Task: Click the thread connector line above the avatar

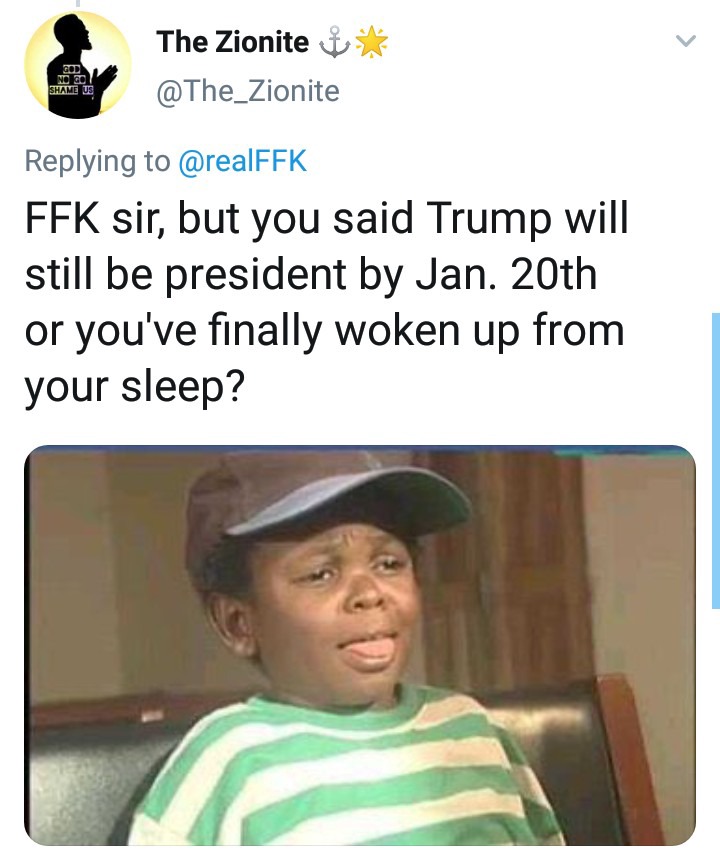Action: point(78,3)
